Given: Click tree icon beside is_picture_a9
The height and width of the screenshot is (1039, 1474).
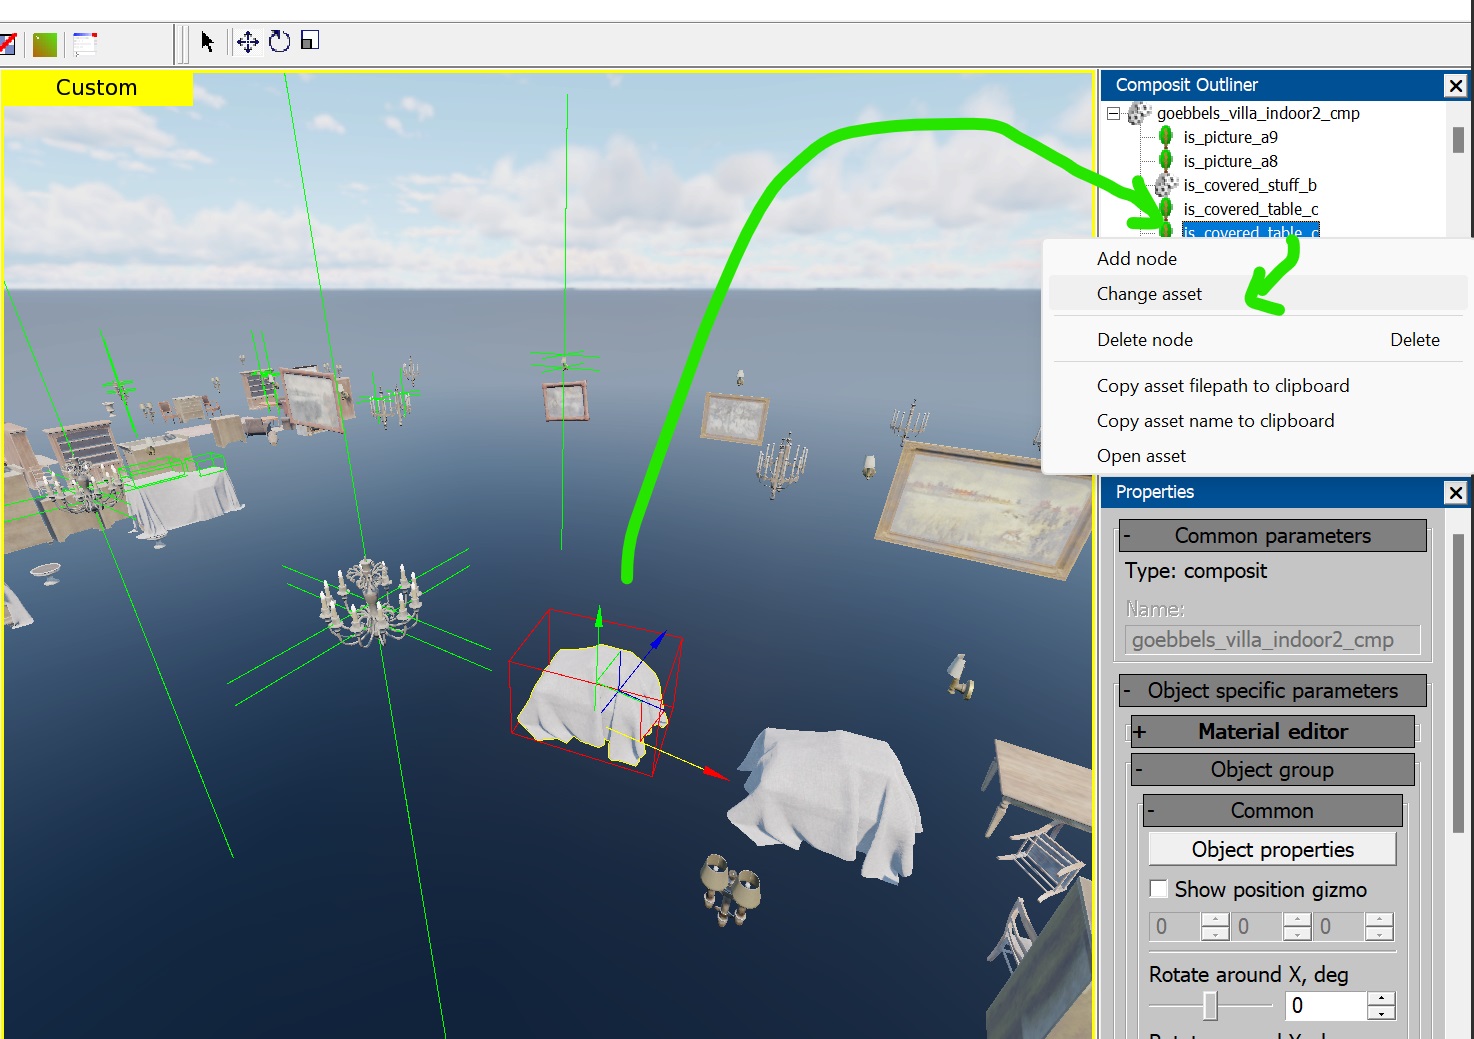Looking at the screenshot, I should pos(1165,137).
